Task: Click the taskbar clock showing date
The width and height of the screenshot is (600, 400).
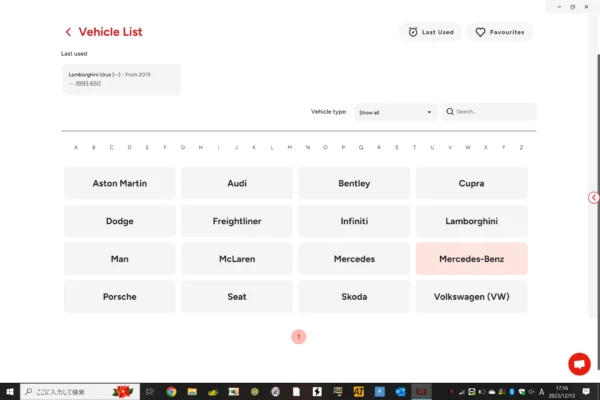Action: [x=562, y=392]
